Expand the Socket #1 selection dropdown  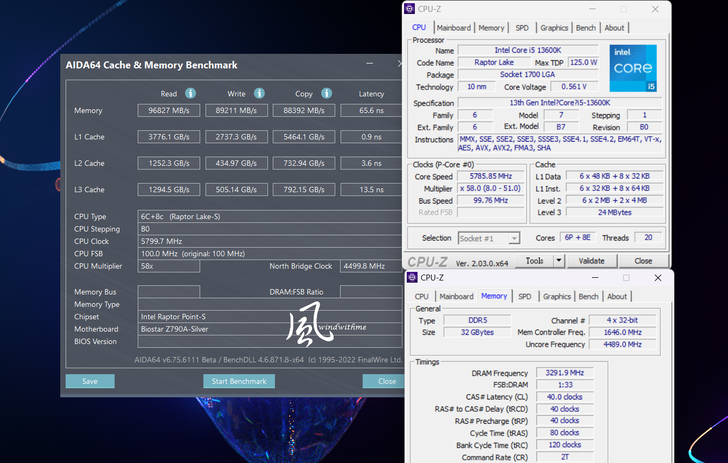click(514, 238)
